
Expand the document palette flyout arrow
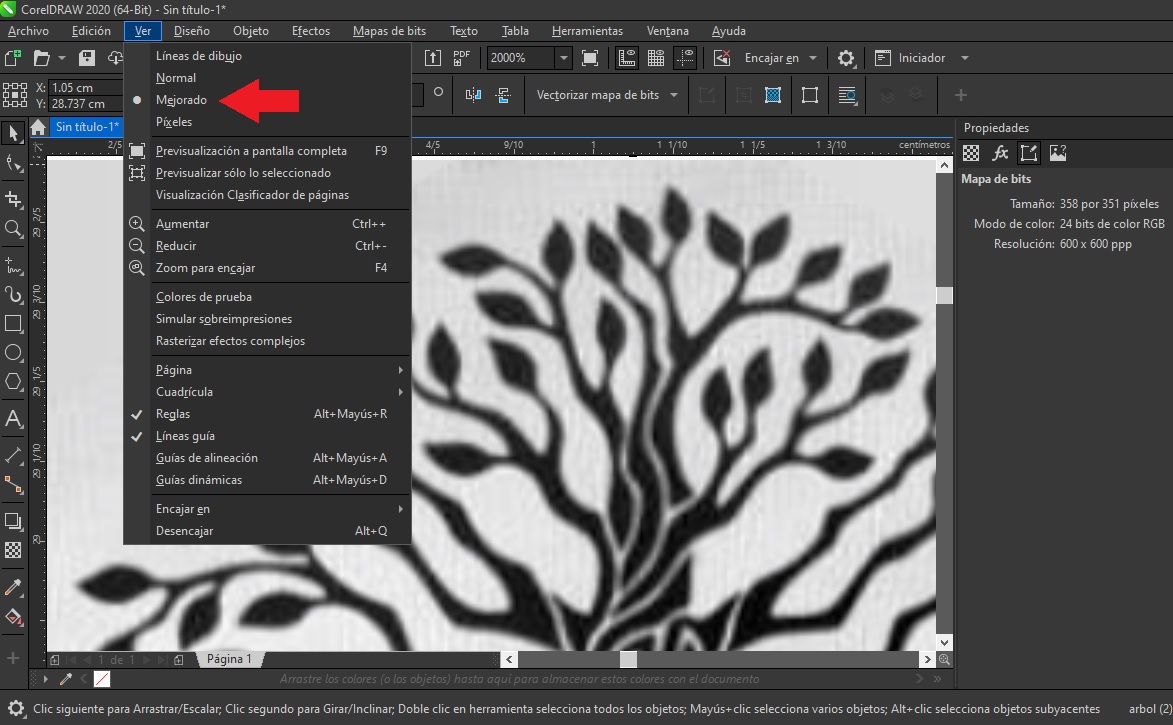(x=46, y=679)
